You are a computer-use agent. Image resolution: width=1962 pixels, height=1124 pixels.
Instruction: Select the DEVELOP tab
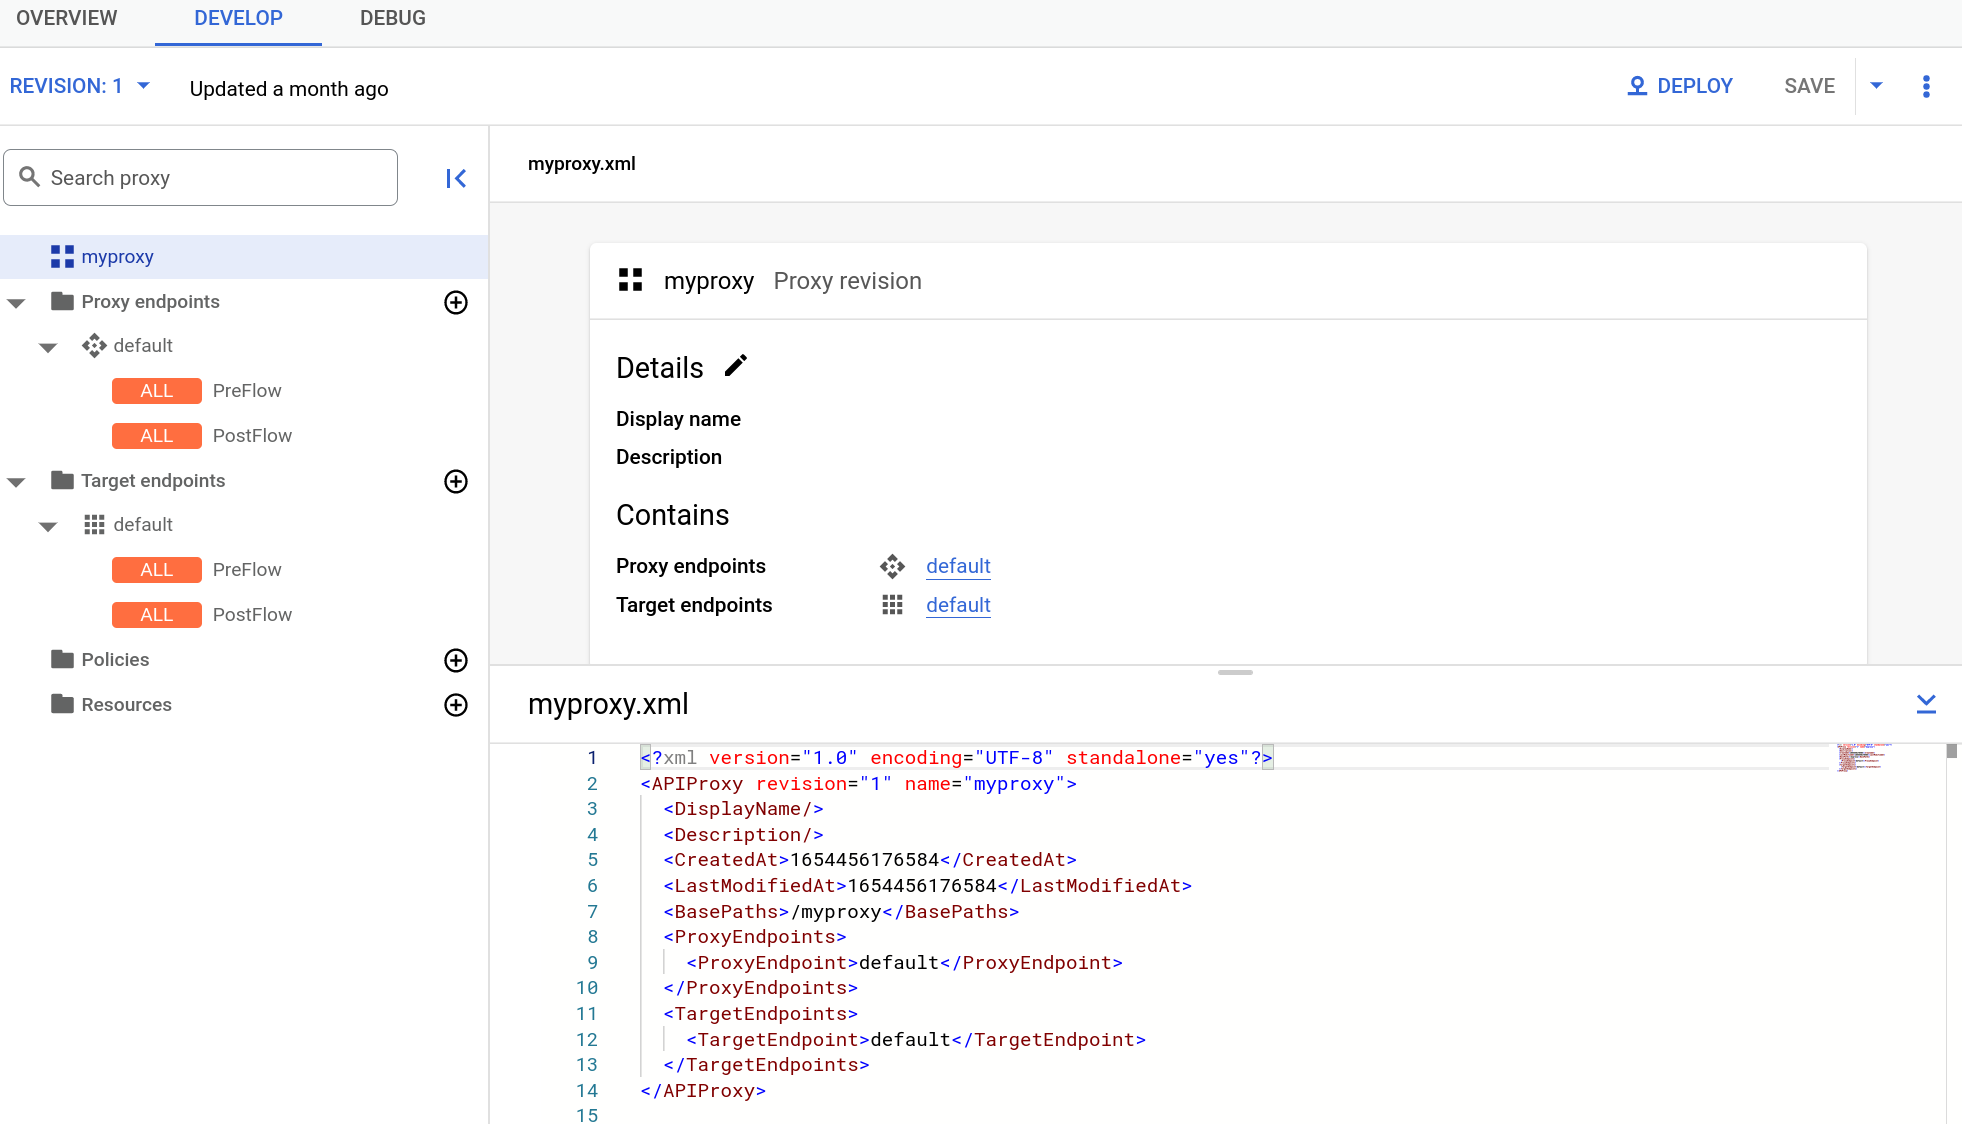click(237, 19)
